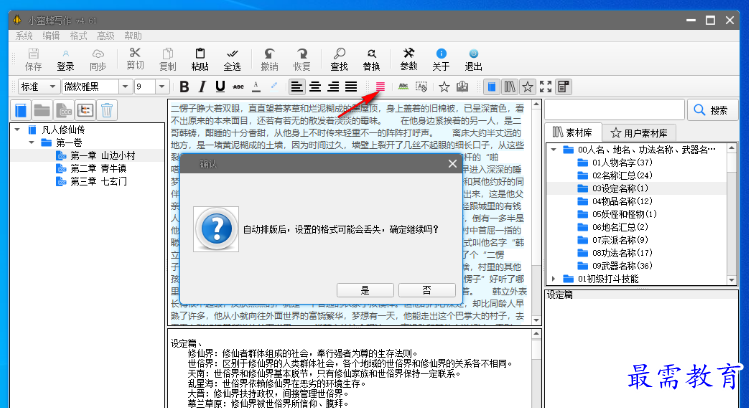The width and height of the screenshot is (749, 408).
Task: Toggle the blue book panel view
Action: 492,86
